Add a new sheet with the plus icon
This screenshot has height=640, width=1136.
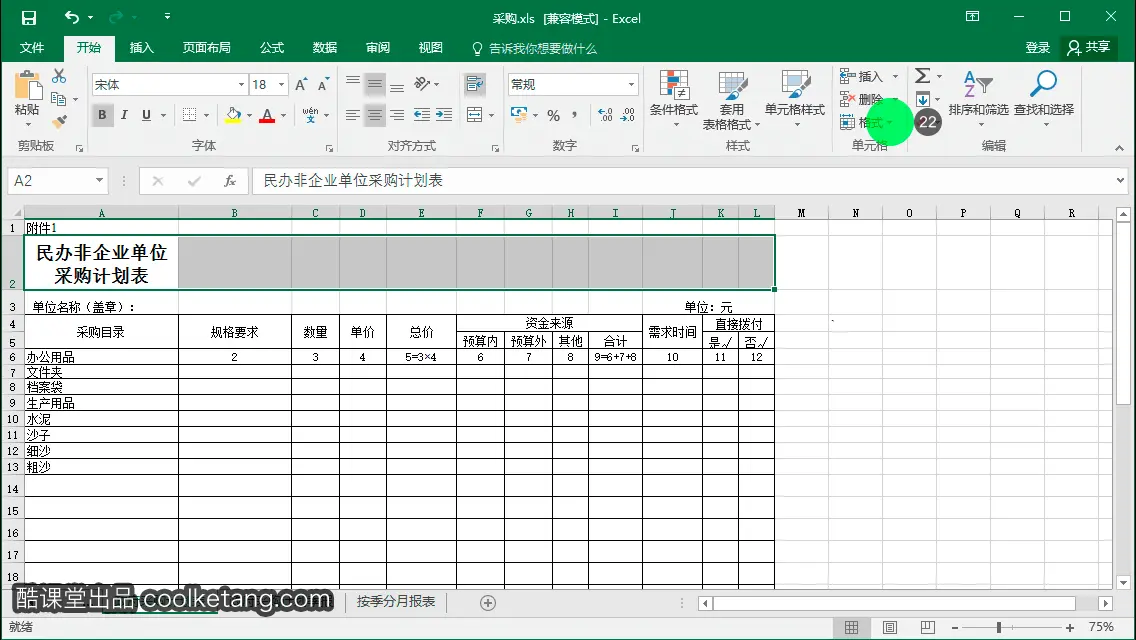488,603
